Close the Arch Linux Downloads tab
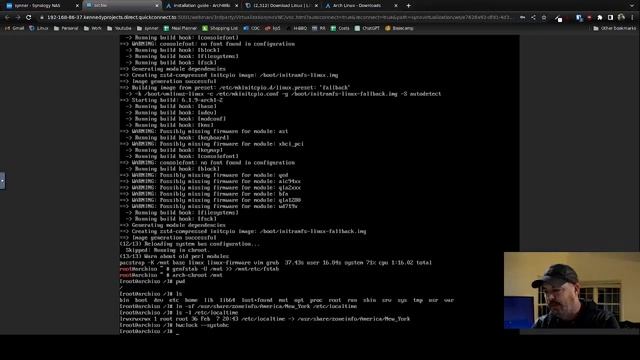This screenshot has width=640, height=360. point(396,6)
